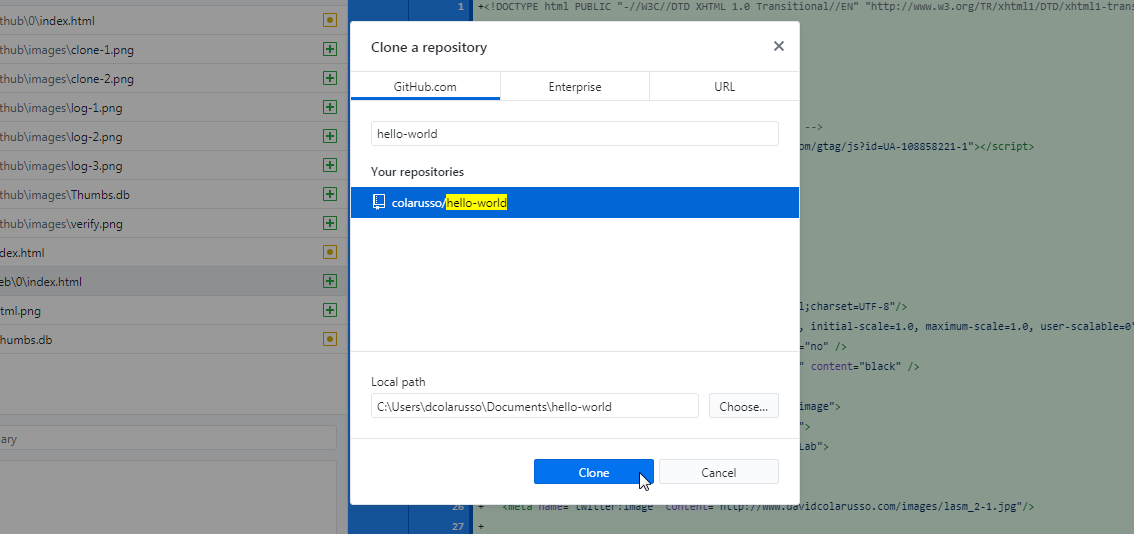
Task: Click the commit description box in background
Action: [168, 497]
